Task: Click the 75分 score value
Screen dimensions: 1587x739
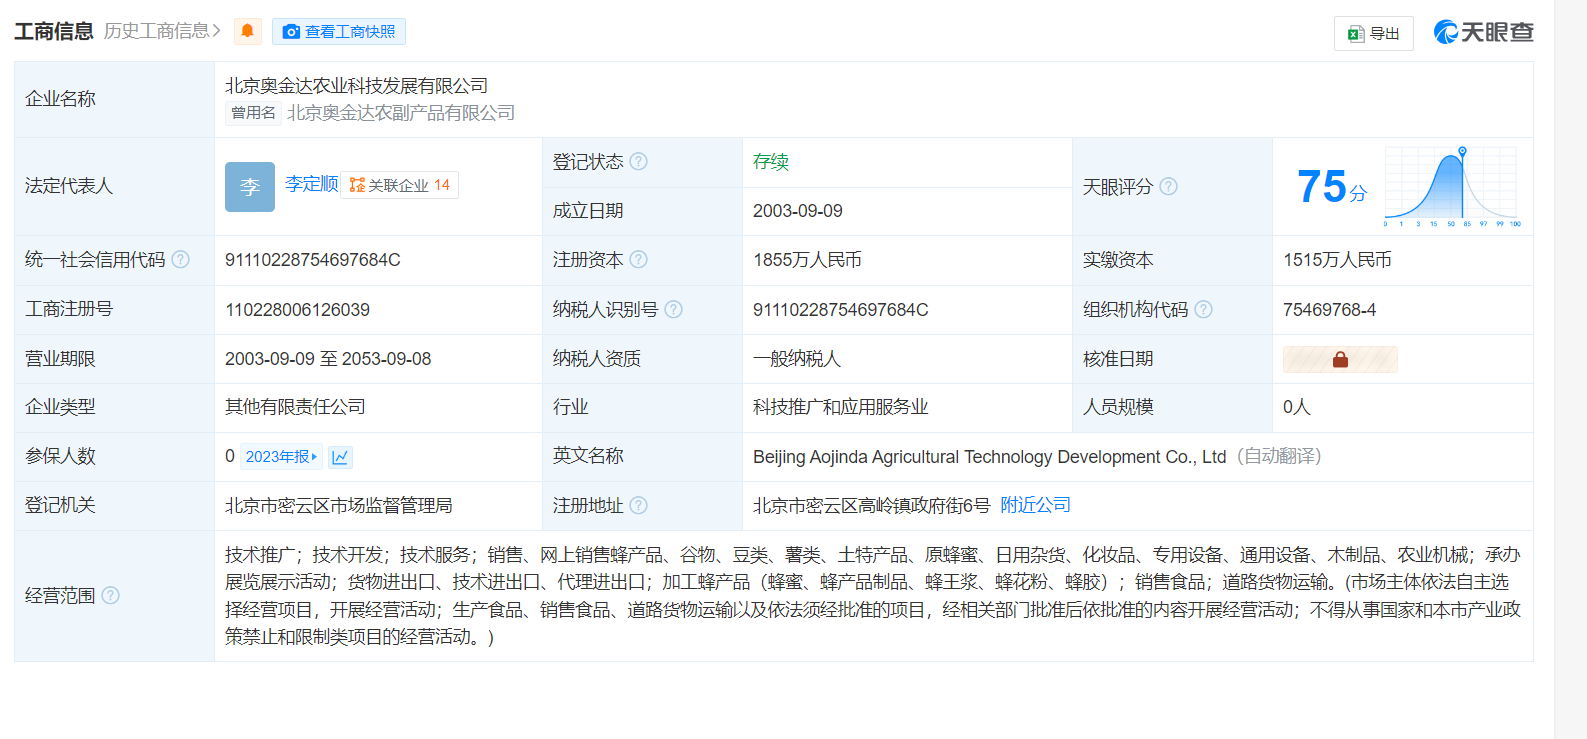Action: click(x=1331, y=187)
